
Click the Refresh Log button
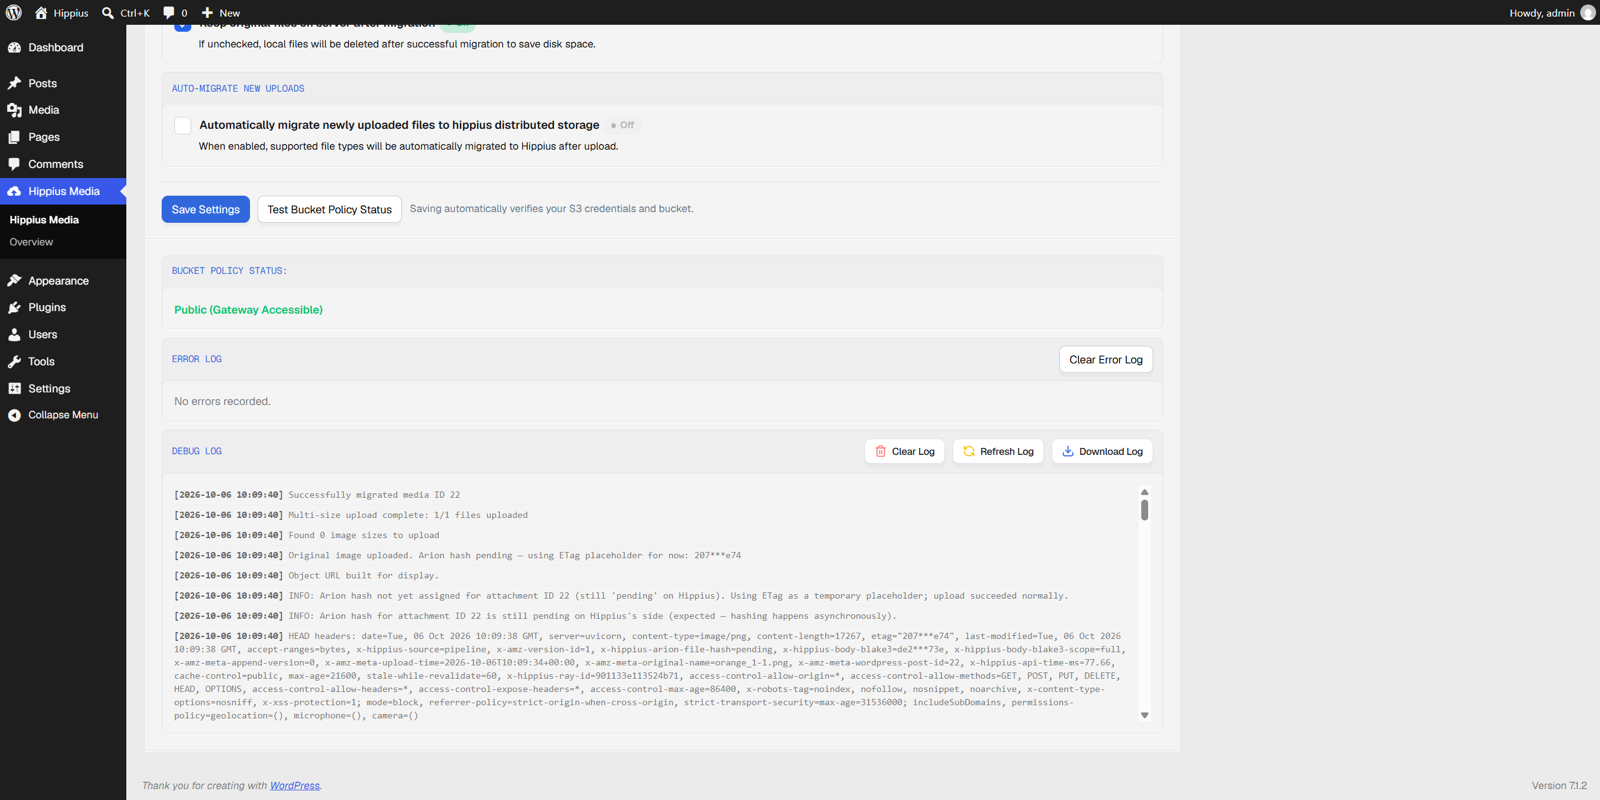[x=999, y=452]
